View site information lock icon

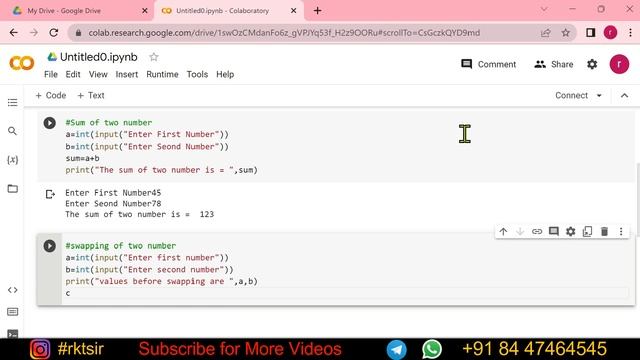78,33
